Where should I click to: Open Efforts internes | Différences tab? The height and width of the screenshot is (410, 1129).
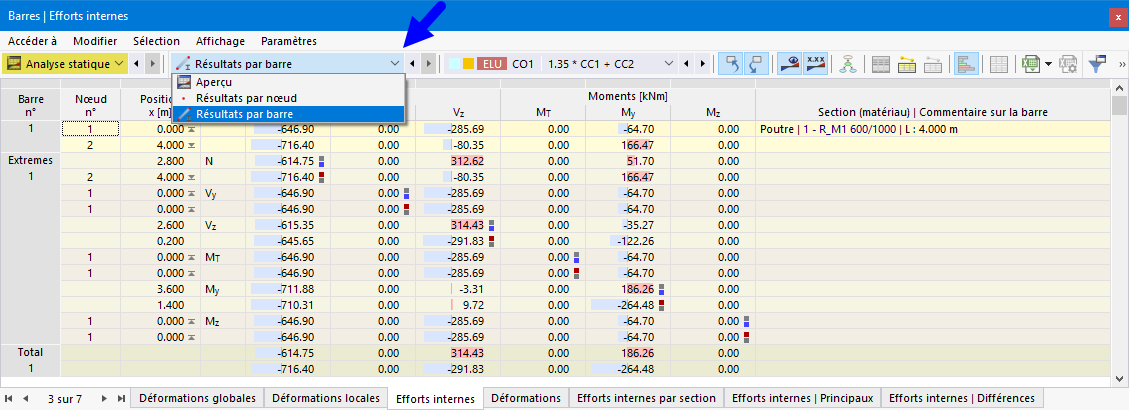[962, 398]
